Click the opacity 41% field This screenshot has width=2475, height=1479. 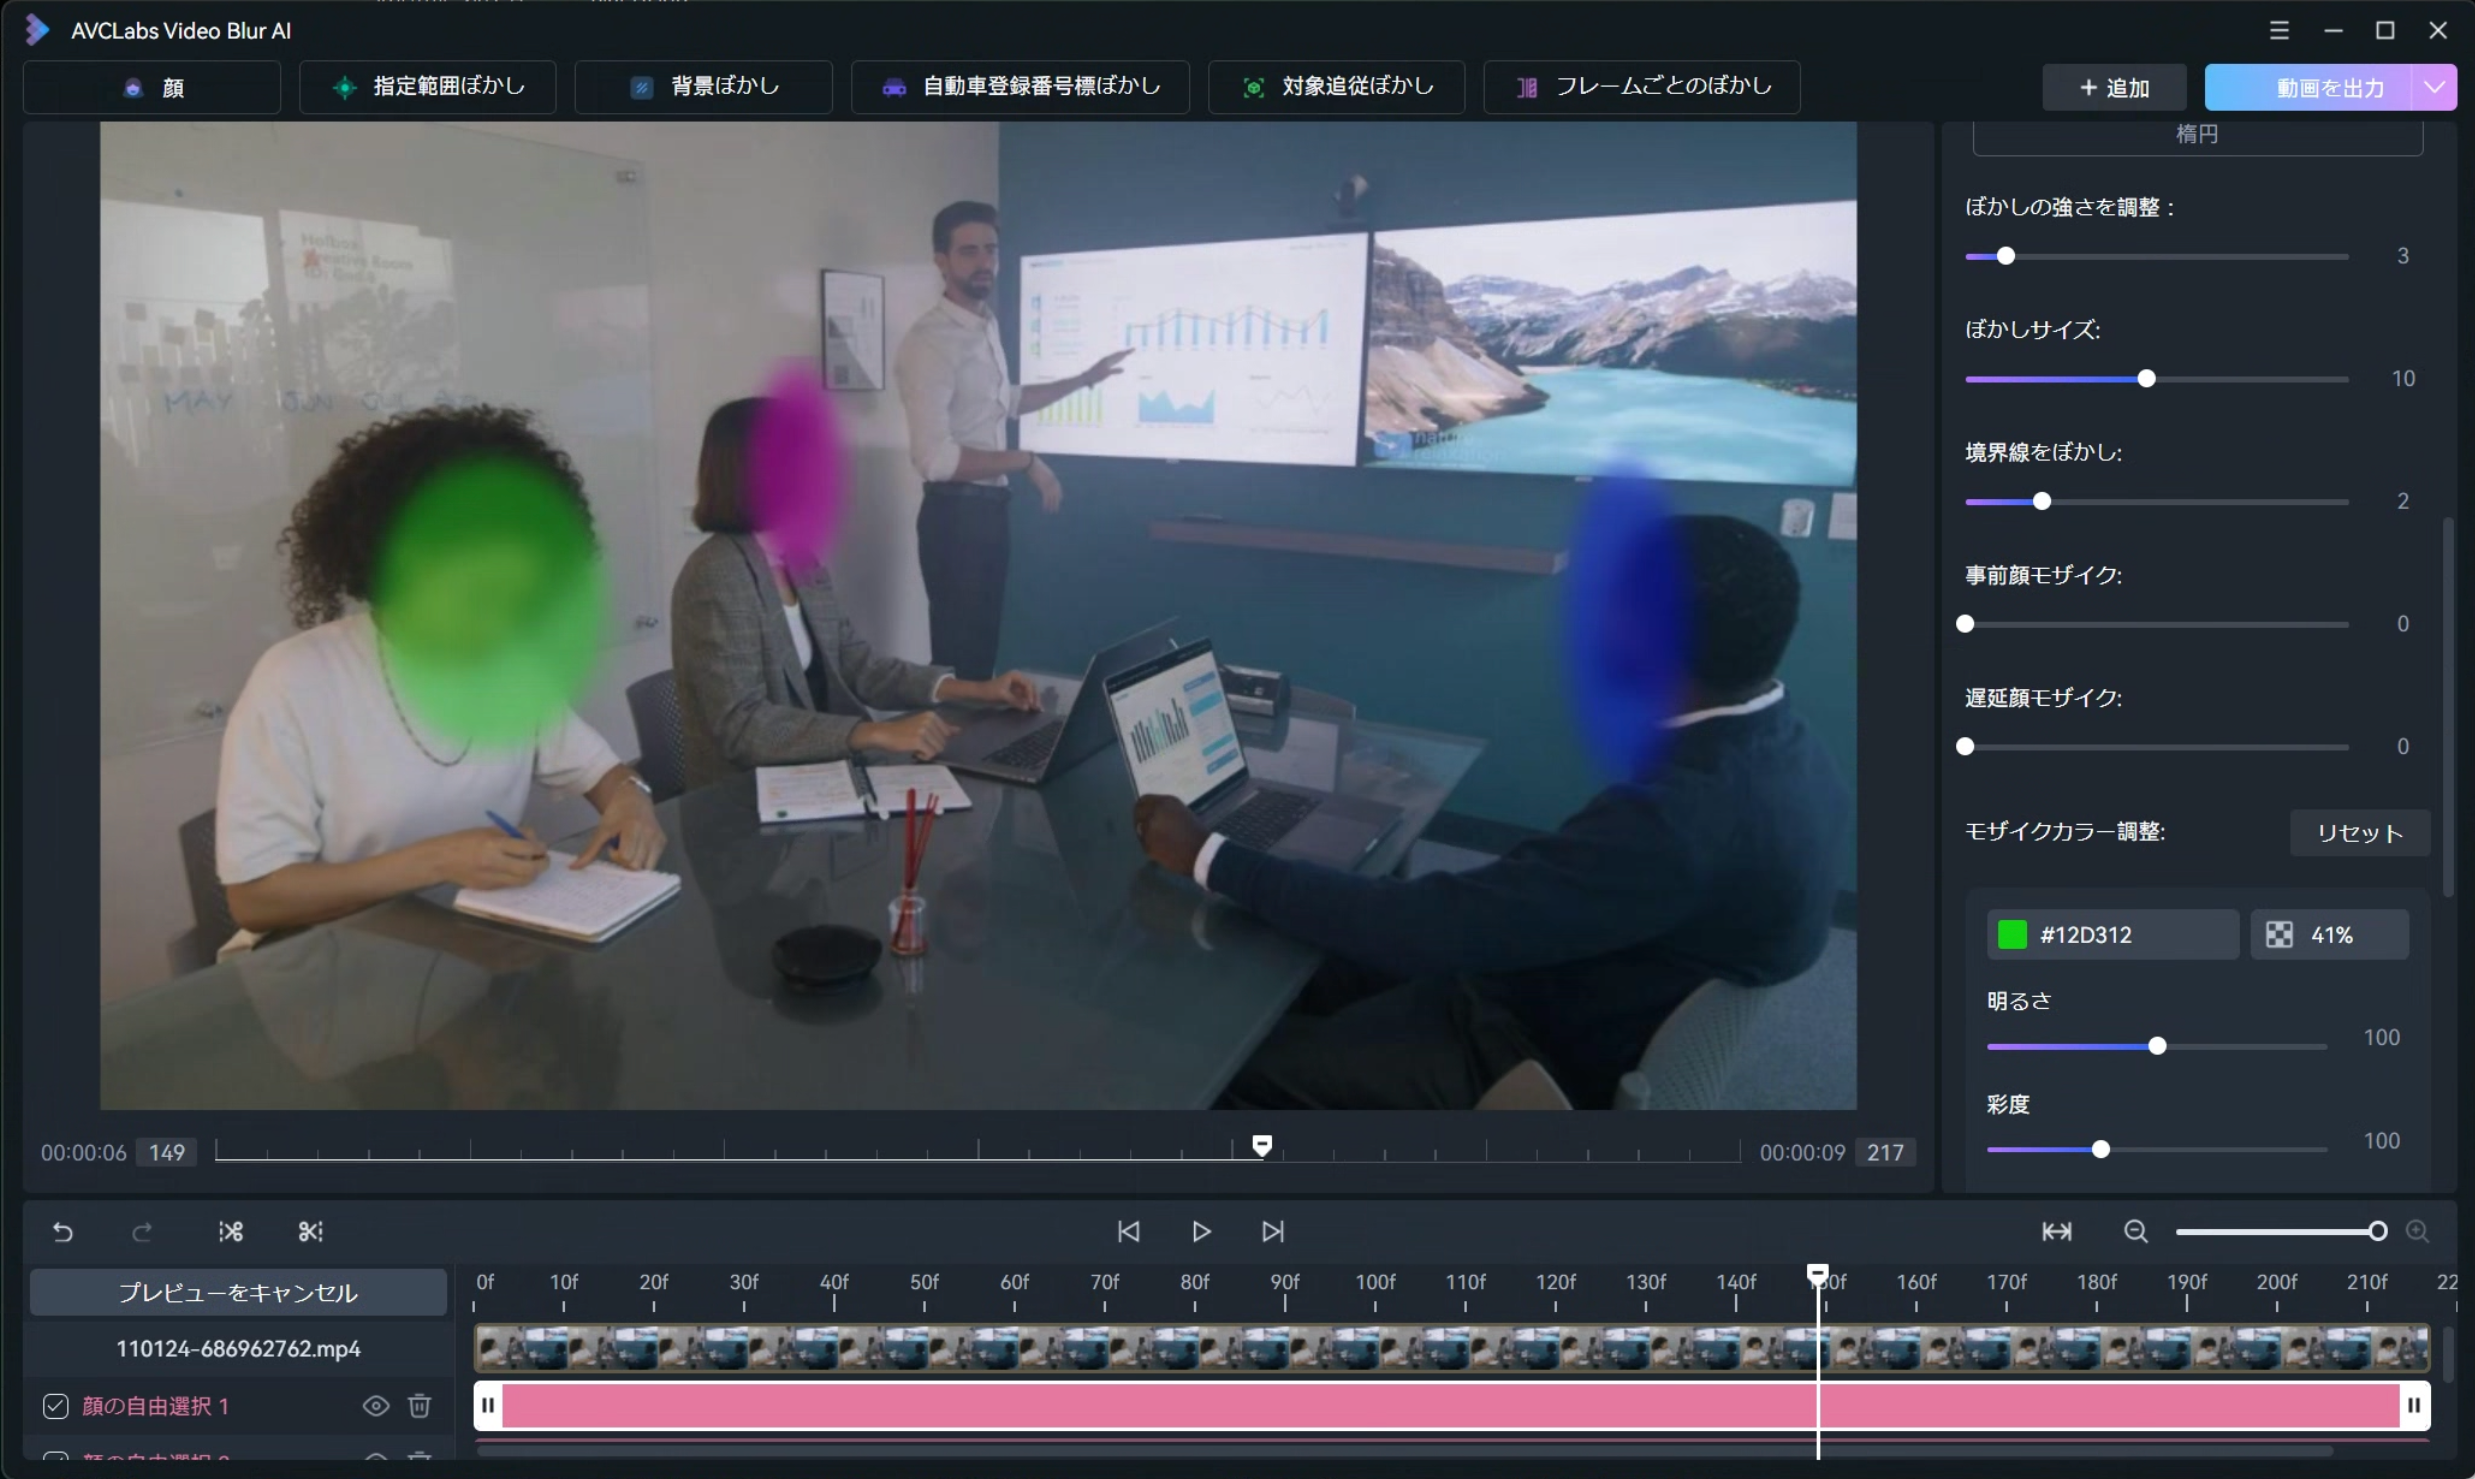2330,935
